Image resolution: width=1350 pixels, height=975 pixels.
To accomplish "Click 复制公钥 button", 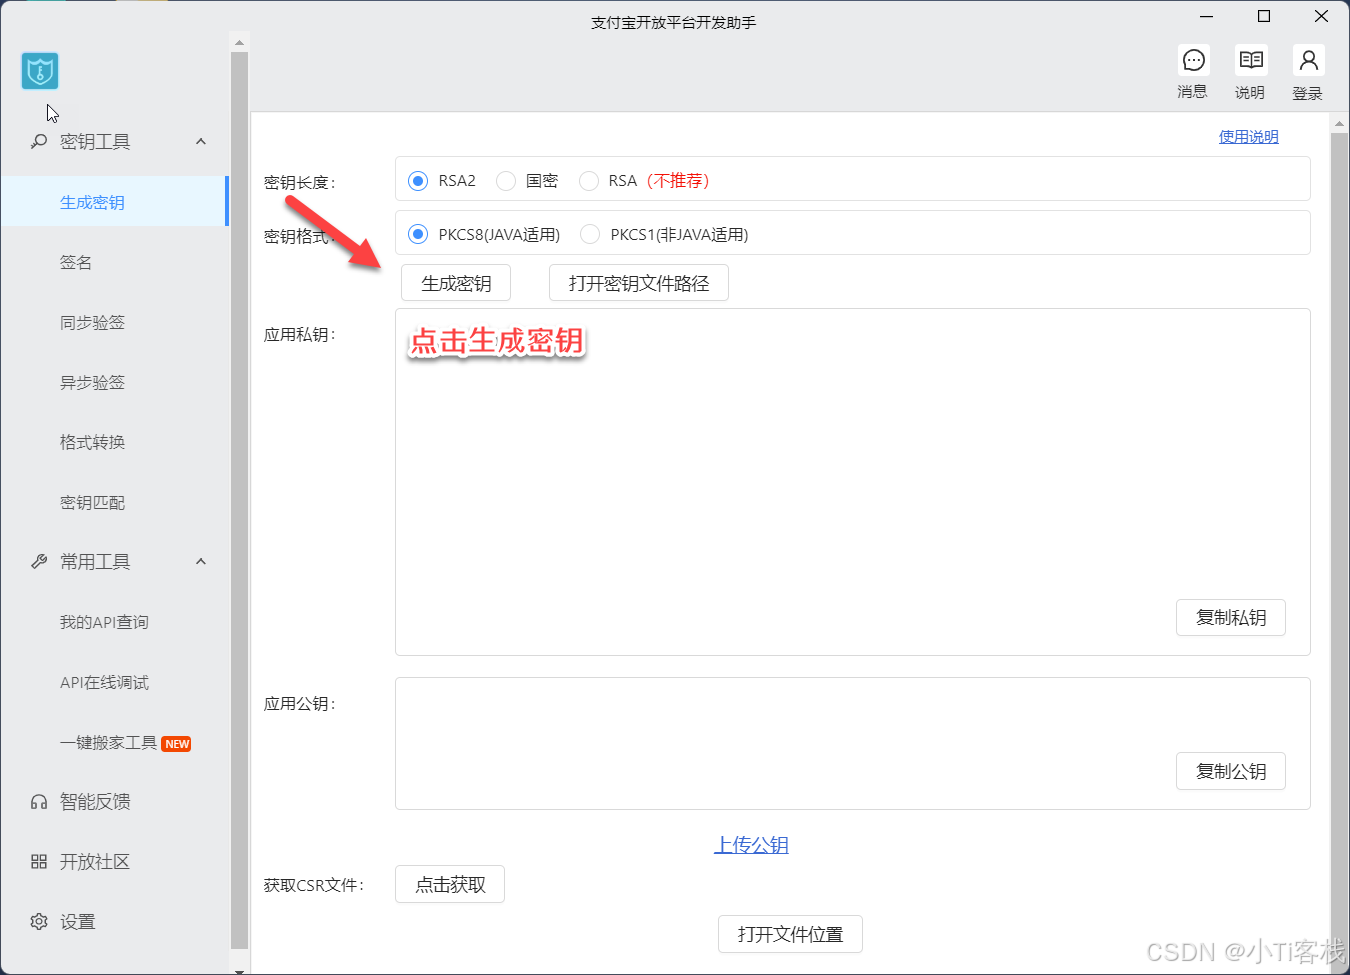I will (1231, 771).
